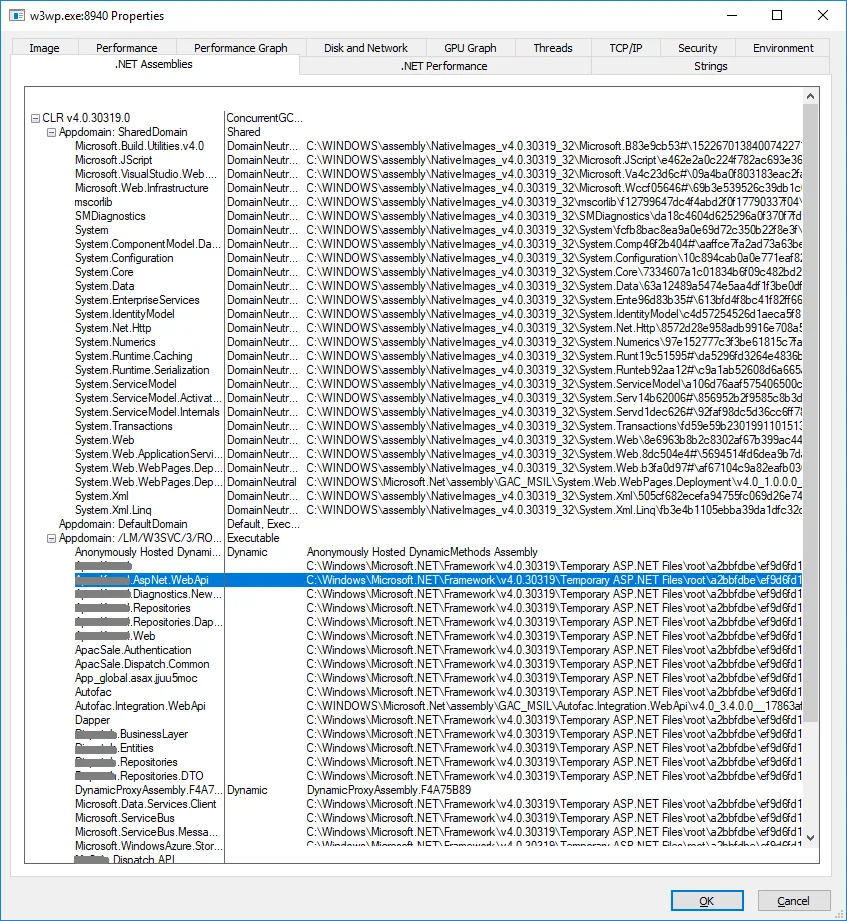Click the w3wp.exe window title icon
Viewport: 847px width, 921px height.
16,15
